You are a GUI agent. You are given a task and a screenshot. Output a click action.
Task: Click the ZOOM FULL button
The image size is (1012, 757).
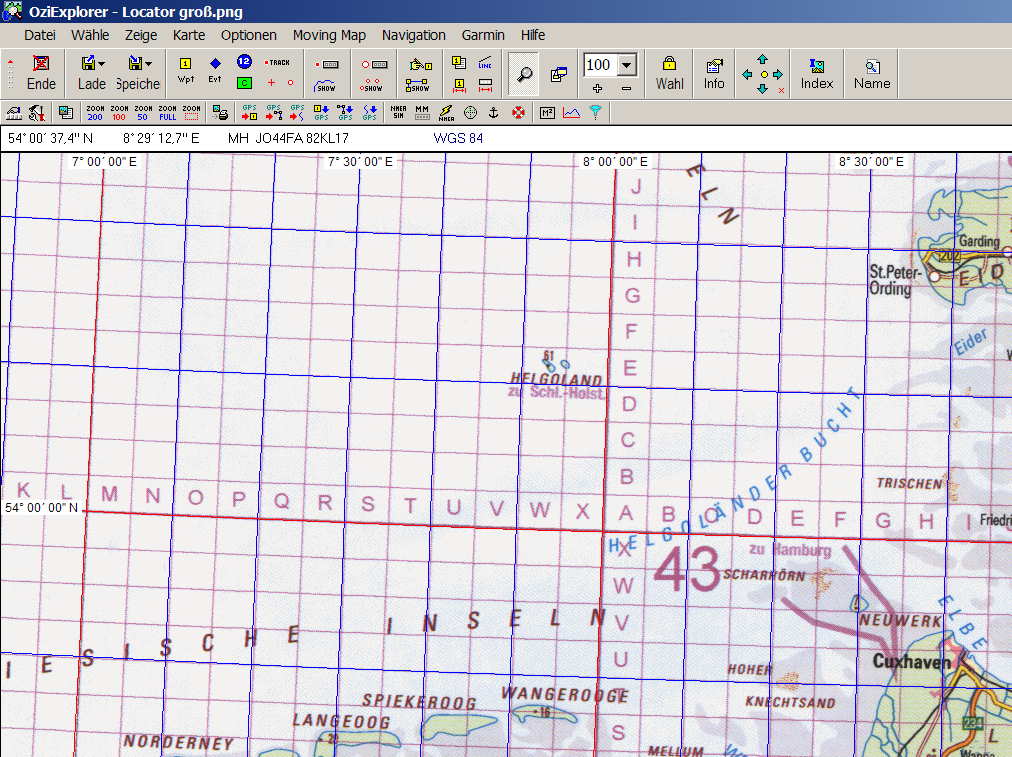(167, 113)
